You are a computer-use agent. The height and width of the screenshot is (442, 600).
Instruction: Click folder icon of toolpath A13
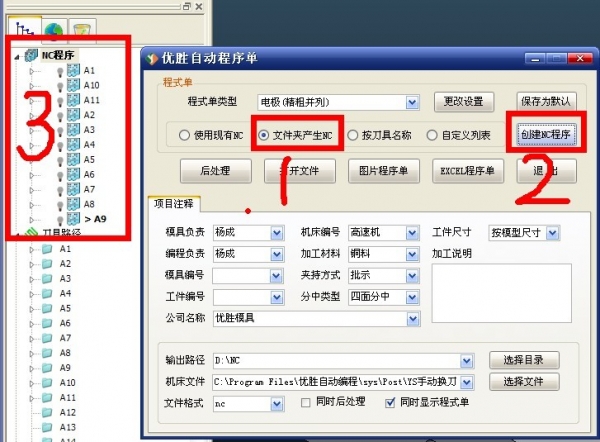[47, 427]
